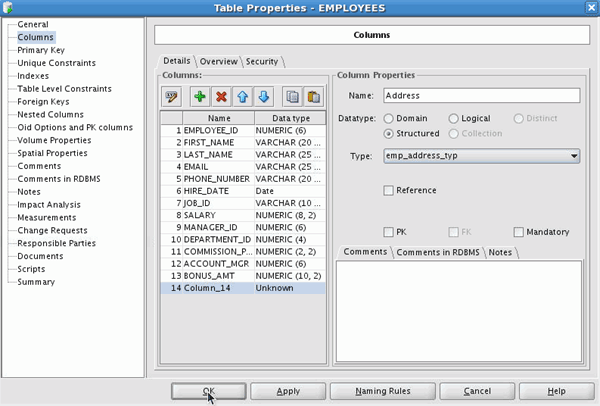Click the Cancel button

tap(477, 391)
